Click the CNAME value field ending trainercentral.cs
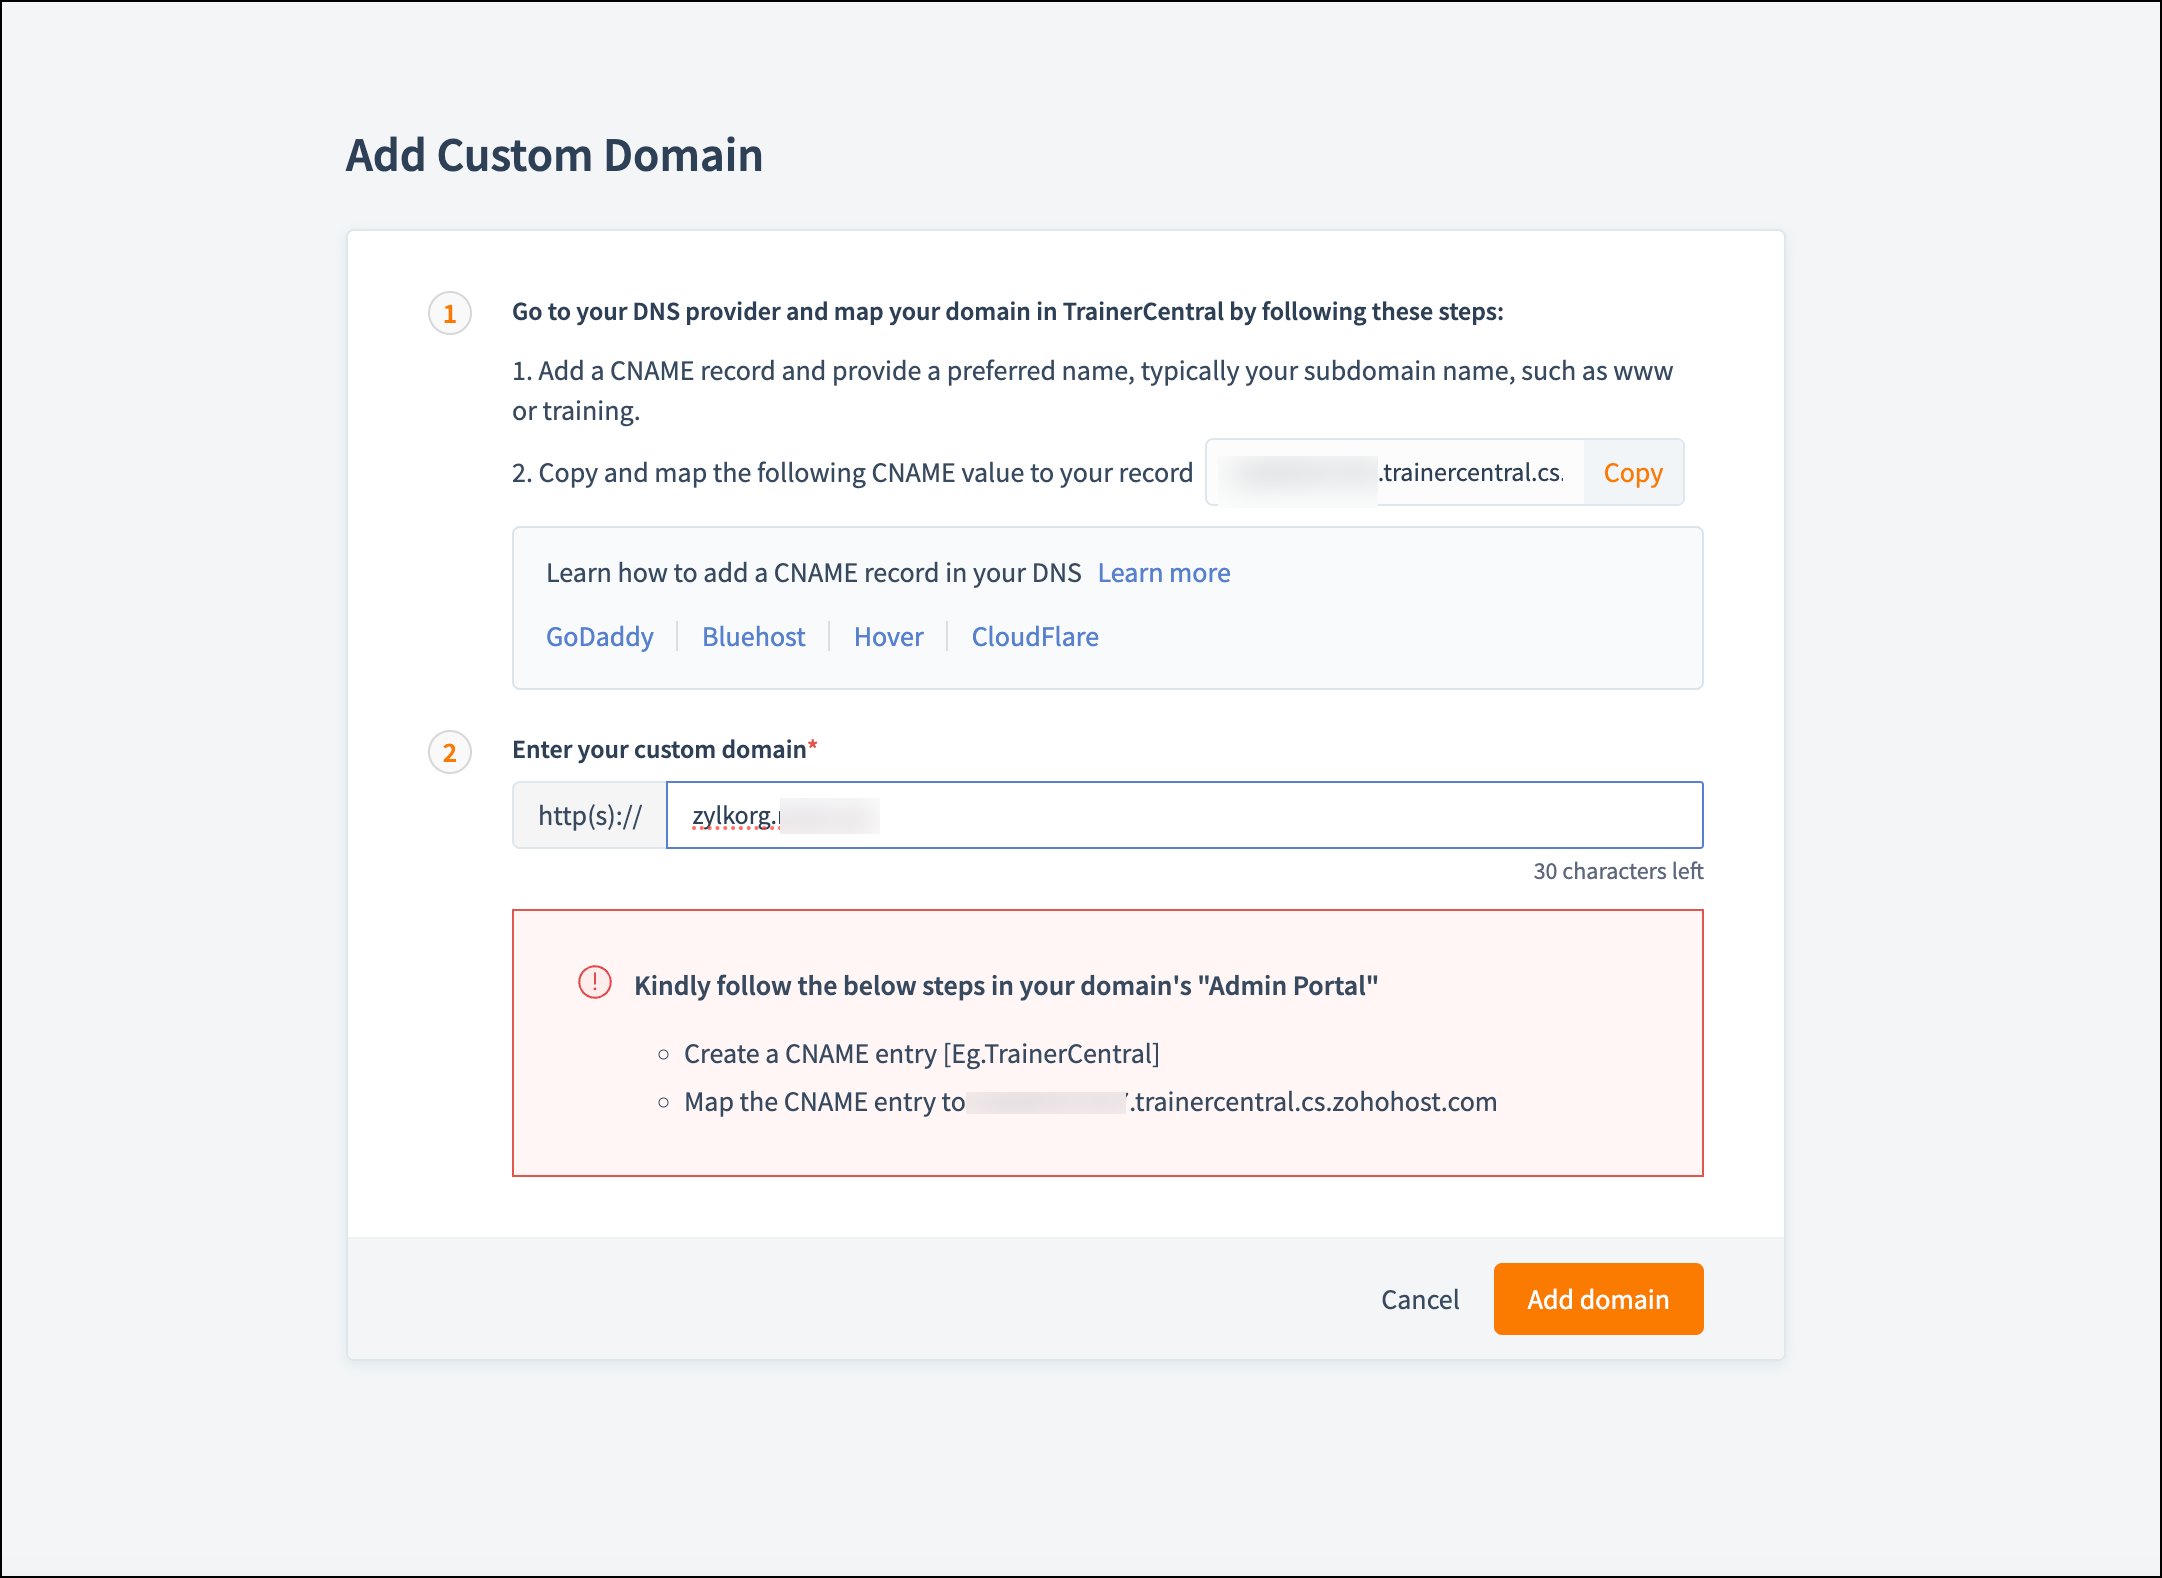This screenshot has width=2162, height=1578. click(x=1394, y=473)
